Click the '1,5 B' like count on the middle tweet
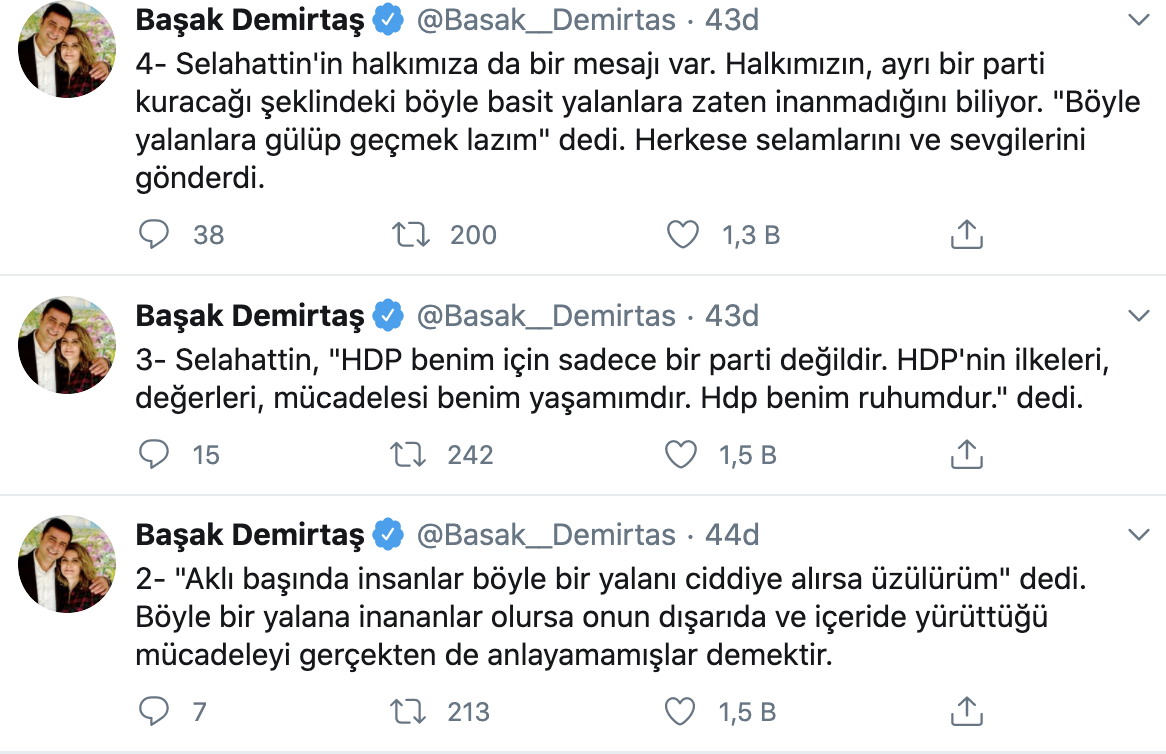Viewport: 1166px width, 754px height. (746, 454)
